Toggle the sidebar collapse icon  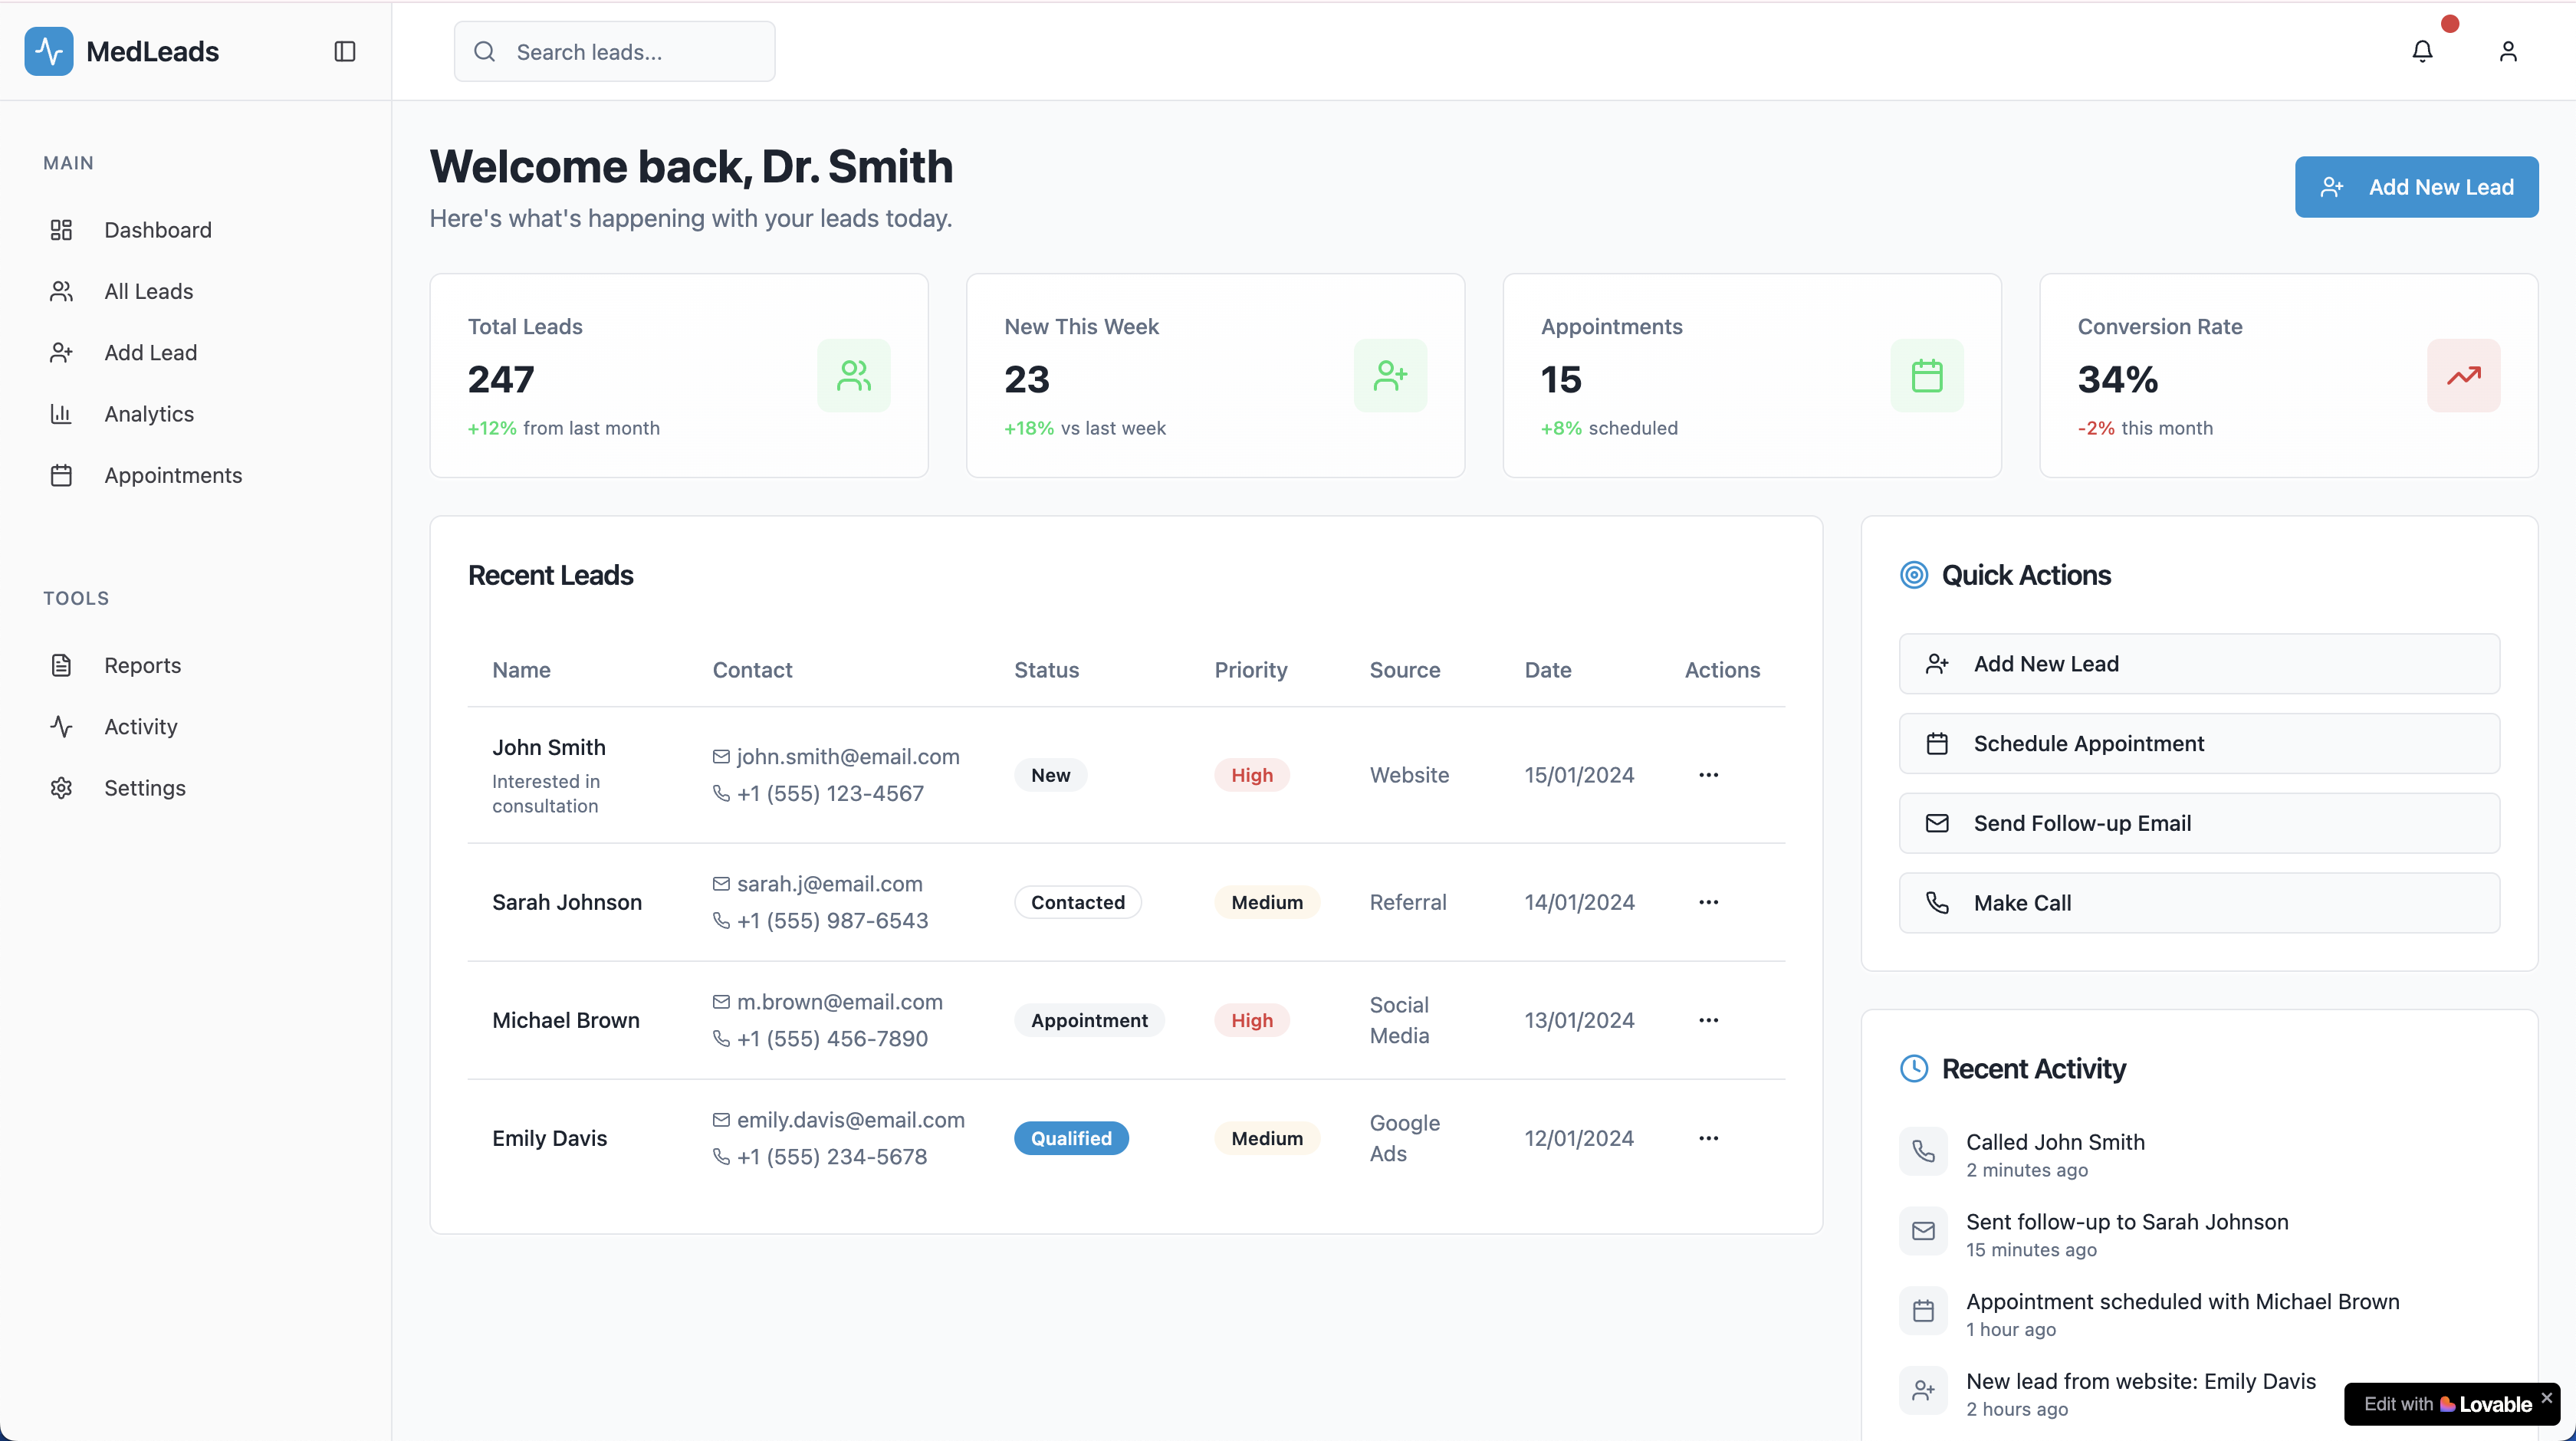point(345,51)
